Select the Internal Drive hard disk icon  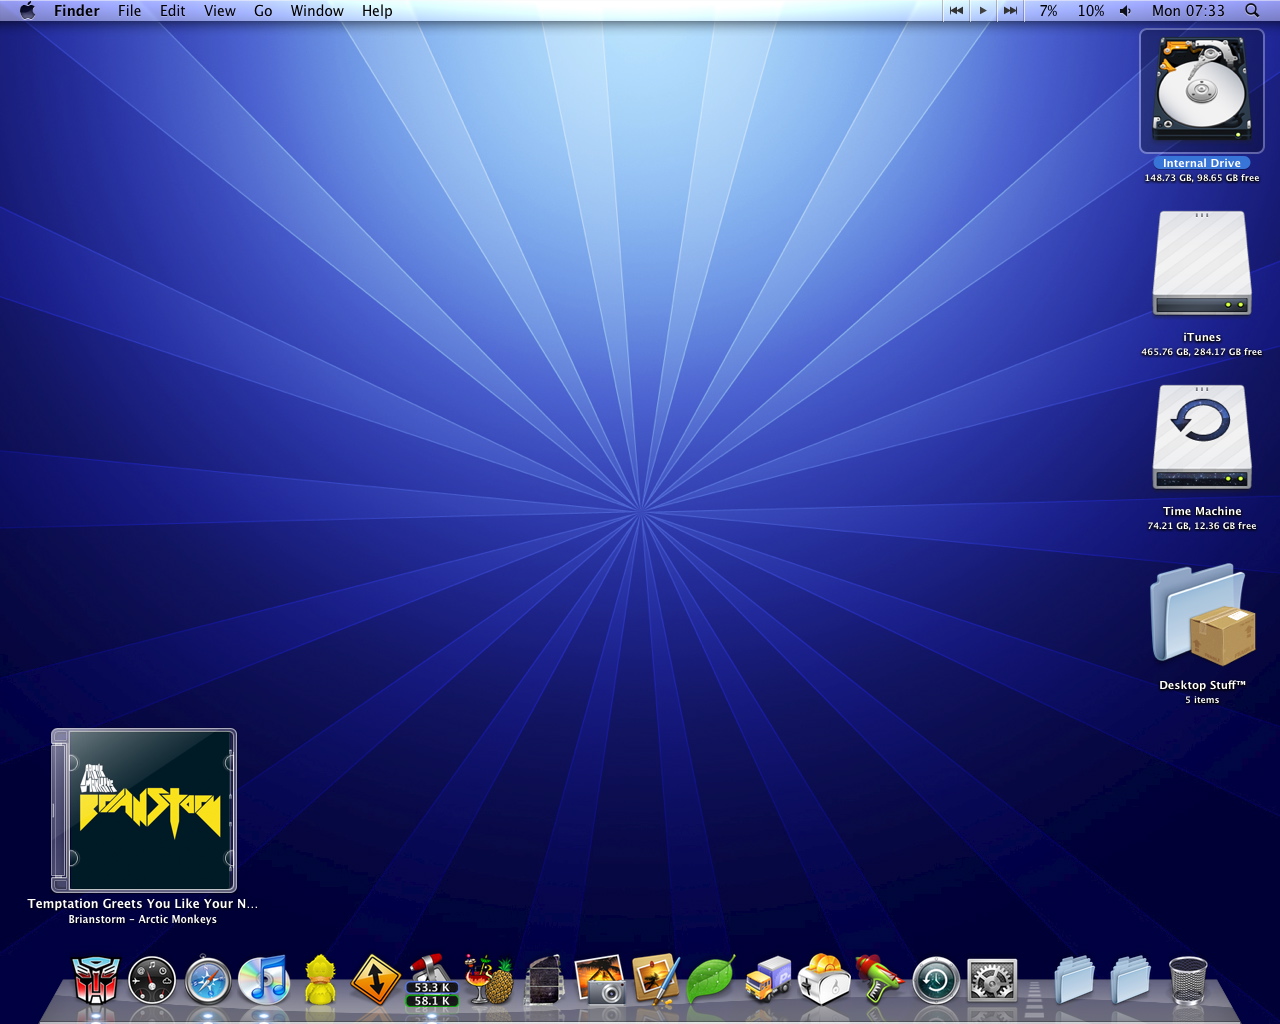(x=1202, y=90)
